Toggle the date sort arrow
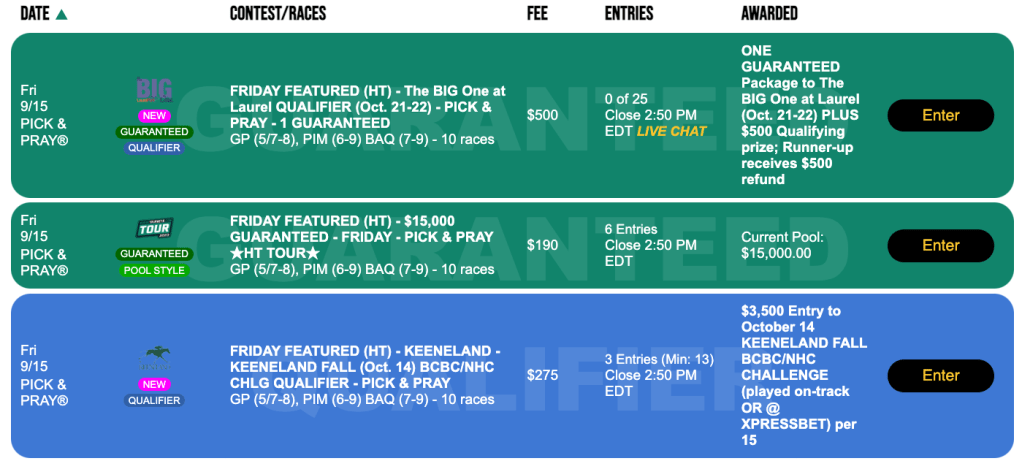Image resolution: width=1022 pixels, height=461 pixels. (x=62, y=14)
